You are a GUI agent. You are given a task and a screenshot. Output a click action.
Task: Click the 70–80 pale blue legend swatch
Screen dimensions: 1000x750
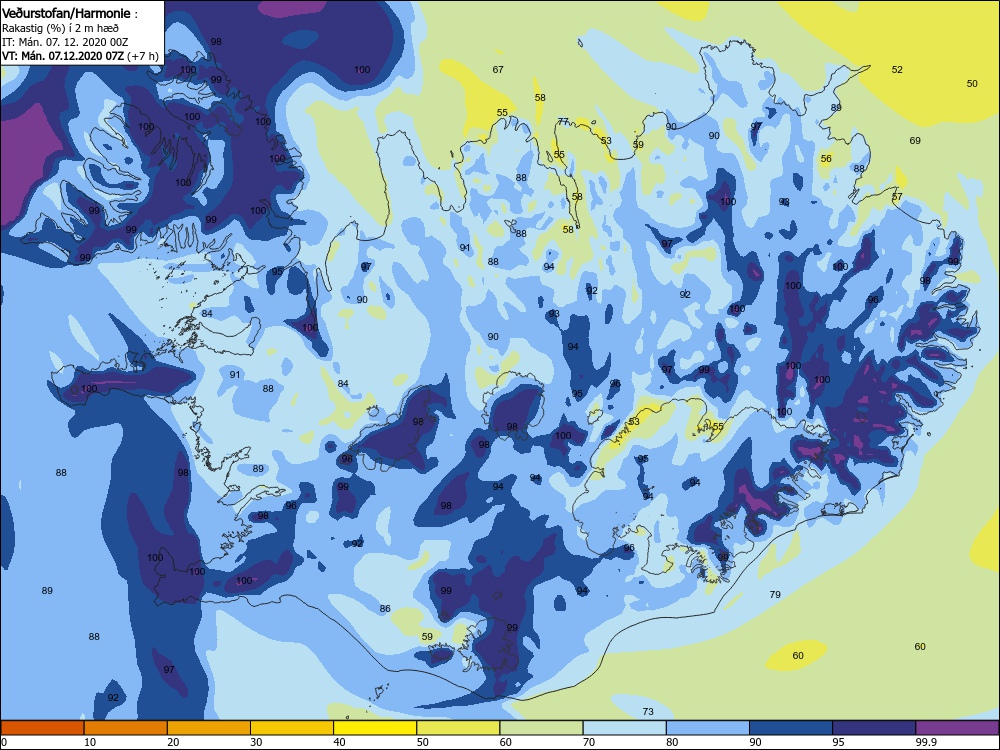624,728
